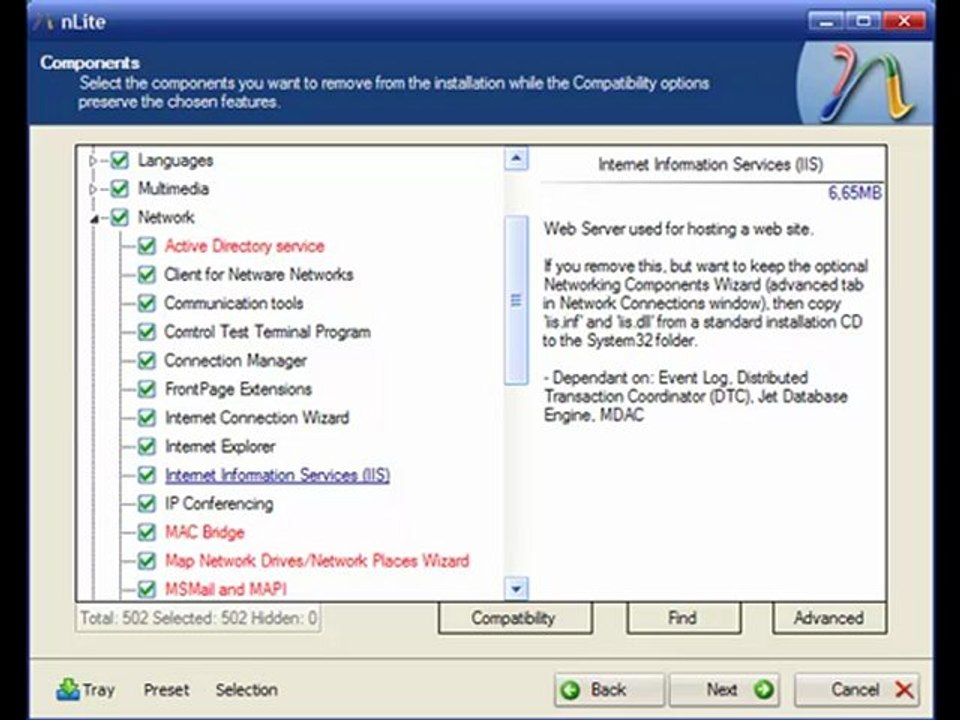
Task: Select the FrontPage Extensions label
Action: point(238,389)
